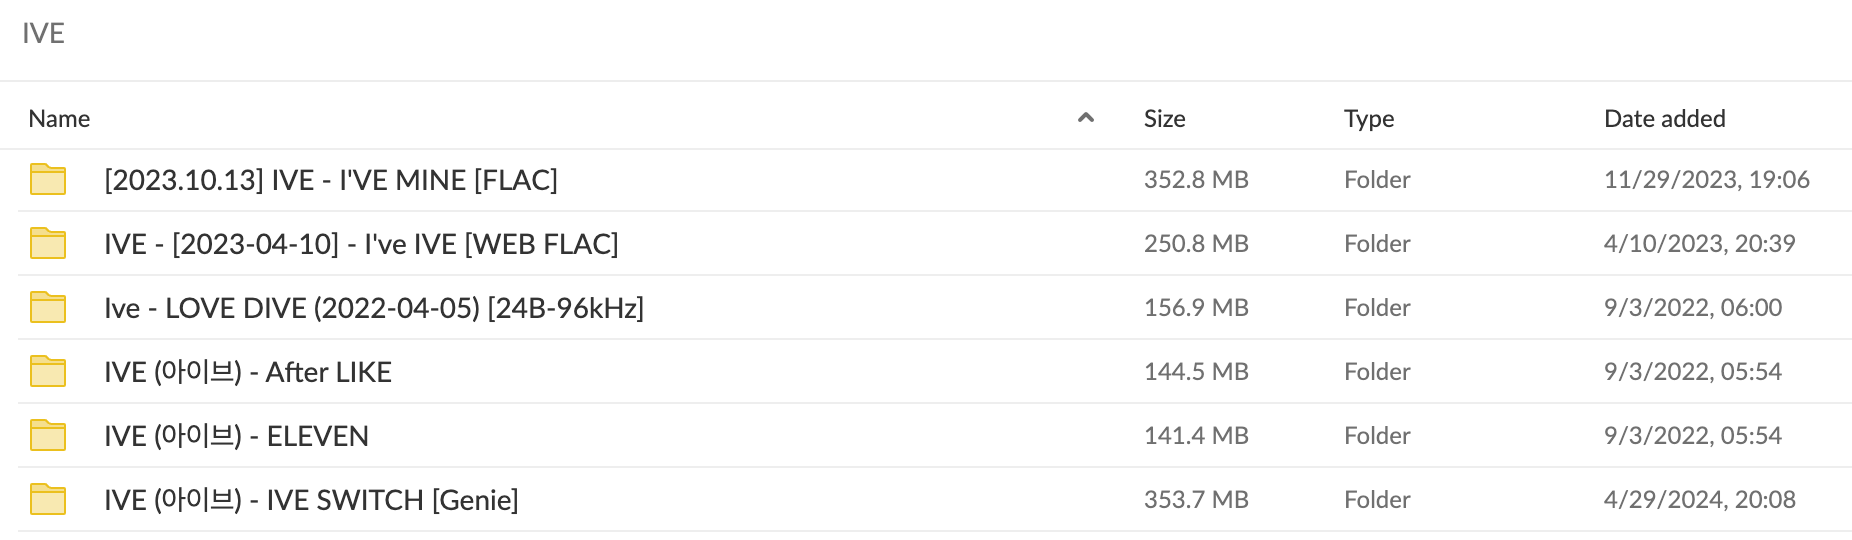The width and height of the screenshot is (1852, 540).
Task: Click folder icon beside After LIKE
Action: pos(48,372)
